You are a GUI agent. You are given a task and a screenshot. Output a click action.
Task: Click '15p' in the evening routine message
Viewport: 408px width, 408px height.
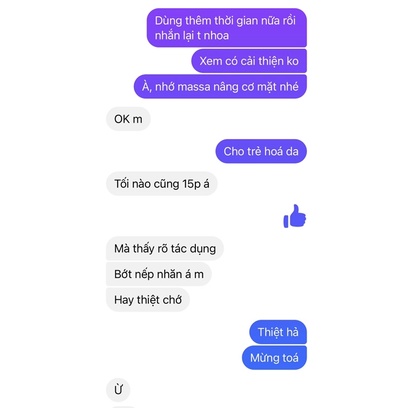click(x=191, y=184)
